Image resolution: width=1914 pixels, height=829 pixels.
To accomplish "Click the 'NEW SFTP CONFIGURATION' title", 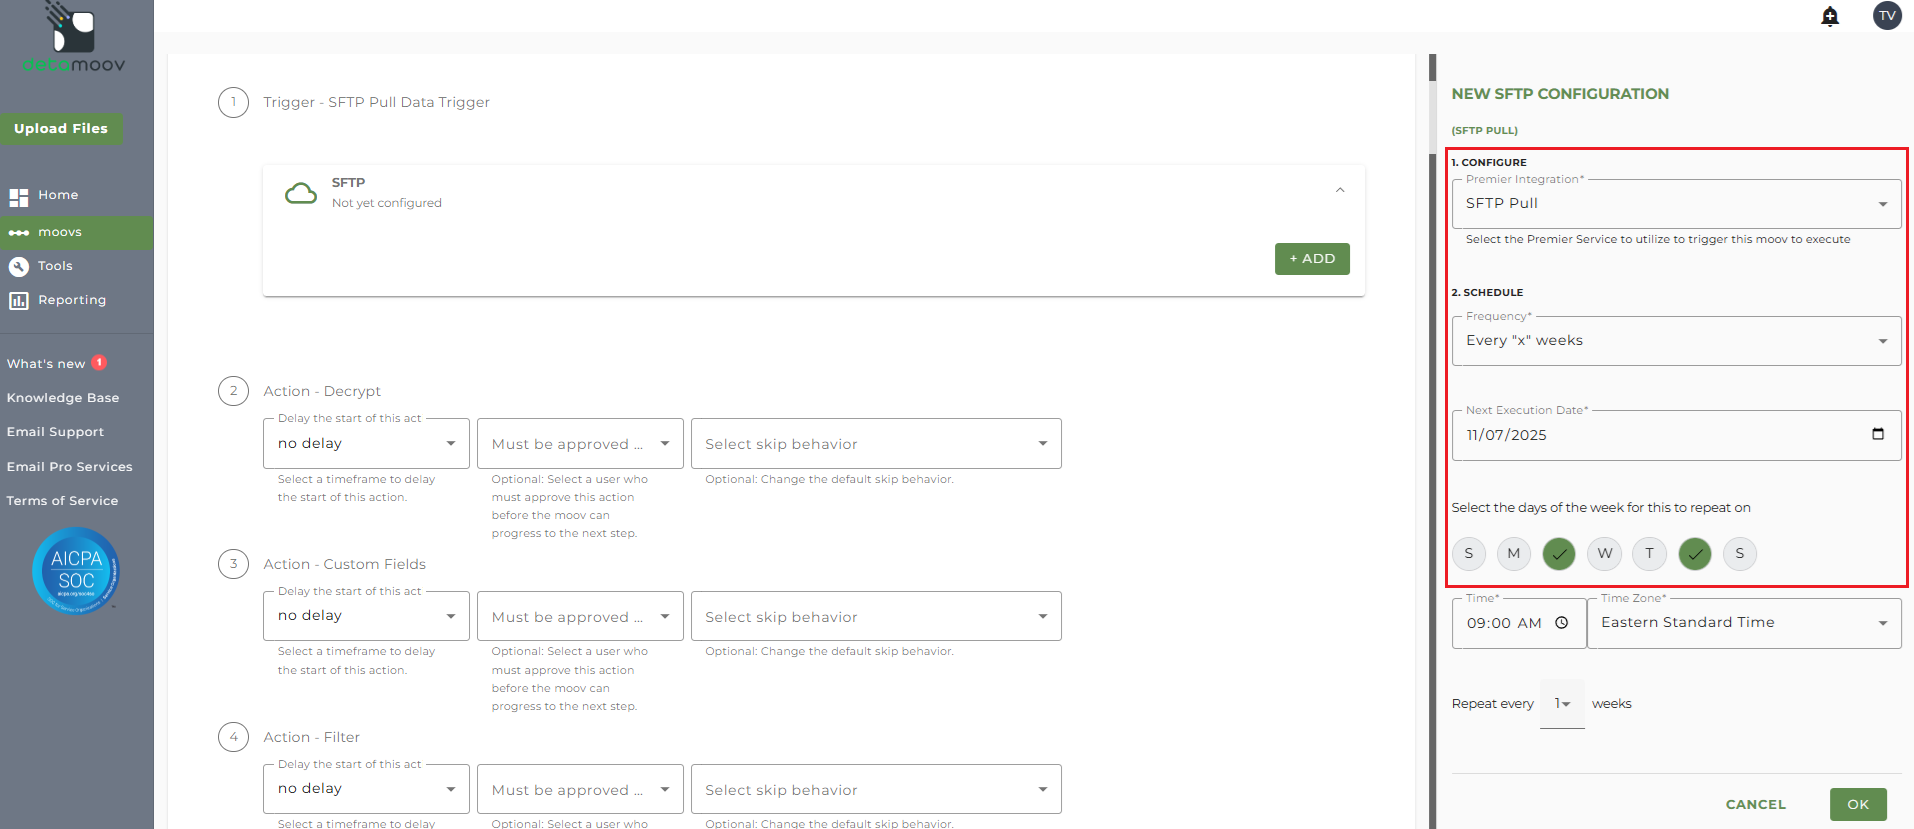I will pyautogui.click(x=1560, y=94).
